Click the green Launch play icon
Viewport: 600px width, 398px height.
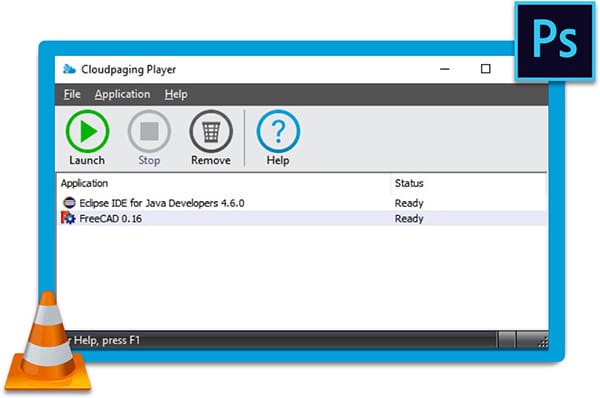tap(88, 131)
